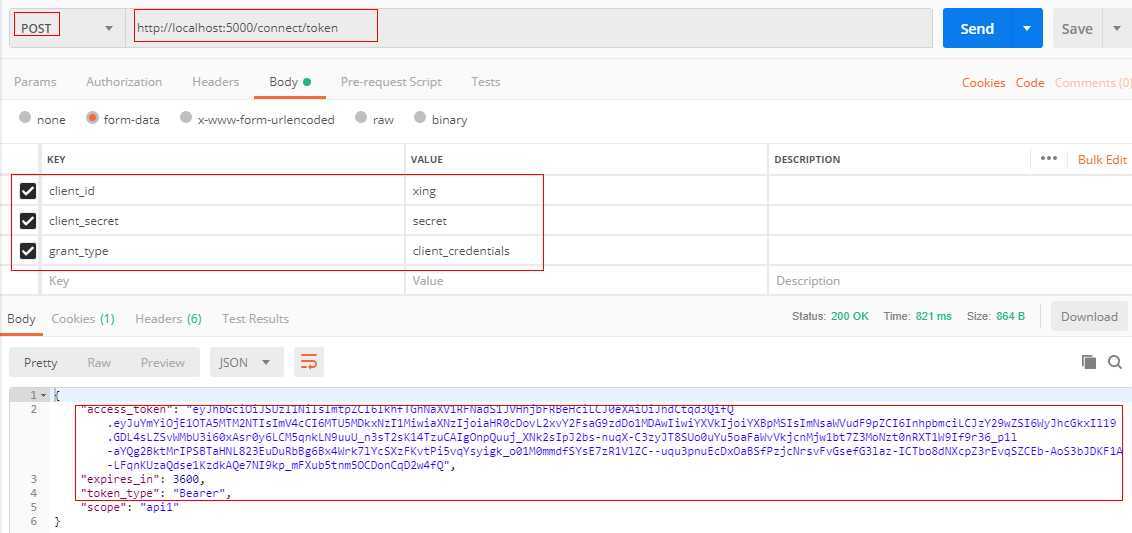Viewport: 1132px width, 533px height.
Task: Focus the empty new Description field
Action: (949, 280)
